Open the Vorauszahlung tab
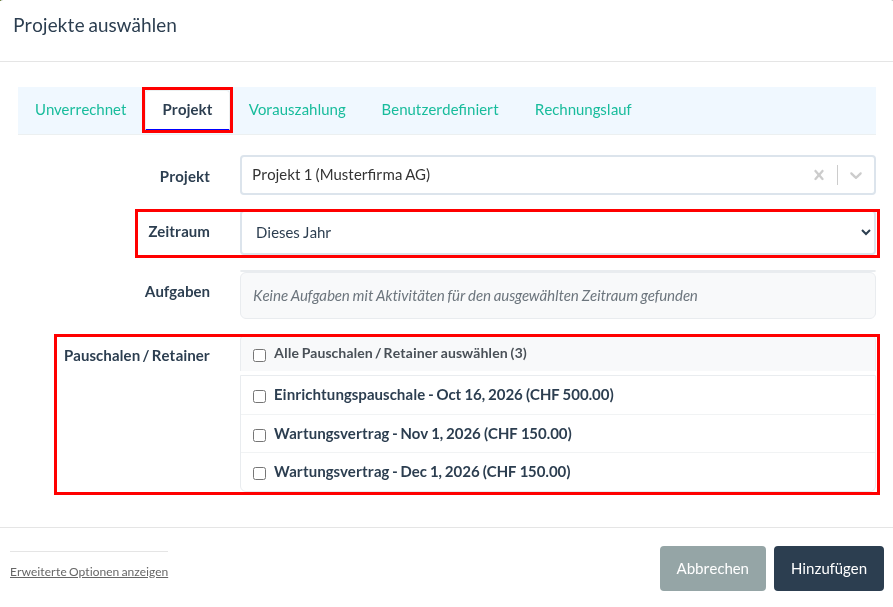This screenshot has width=893, height=607. point(297,110)
